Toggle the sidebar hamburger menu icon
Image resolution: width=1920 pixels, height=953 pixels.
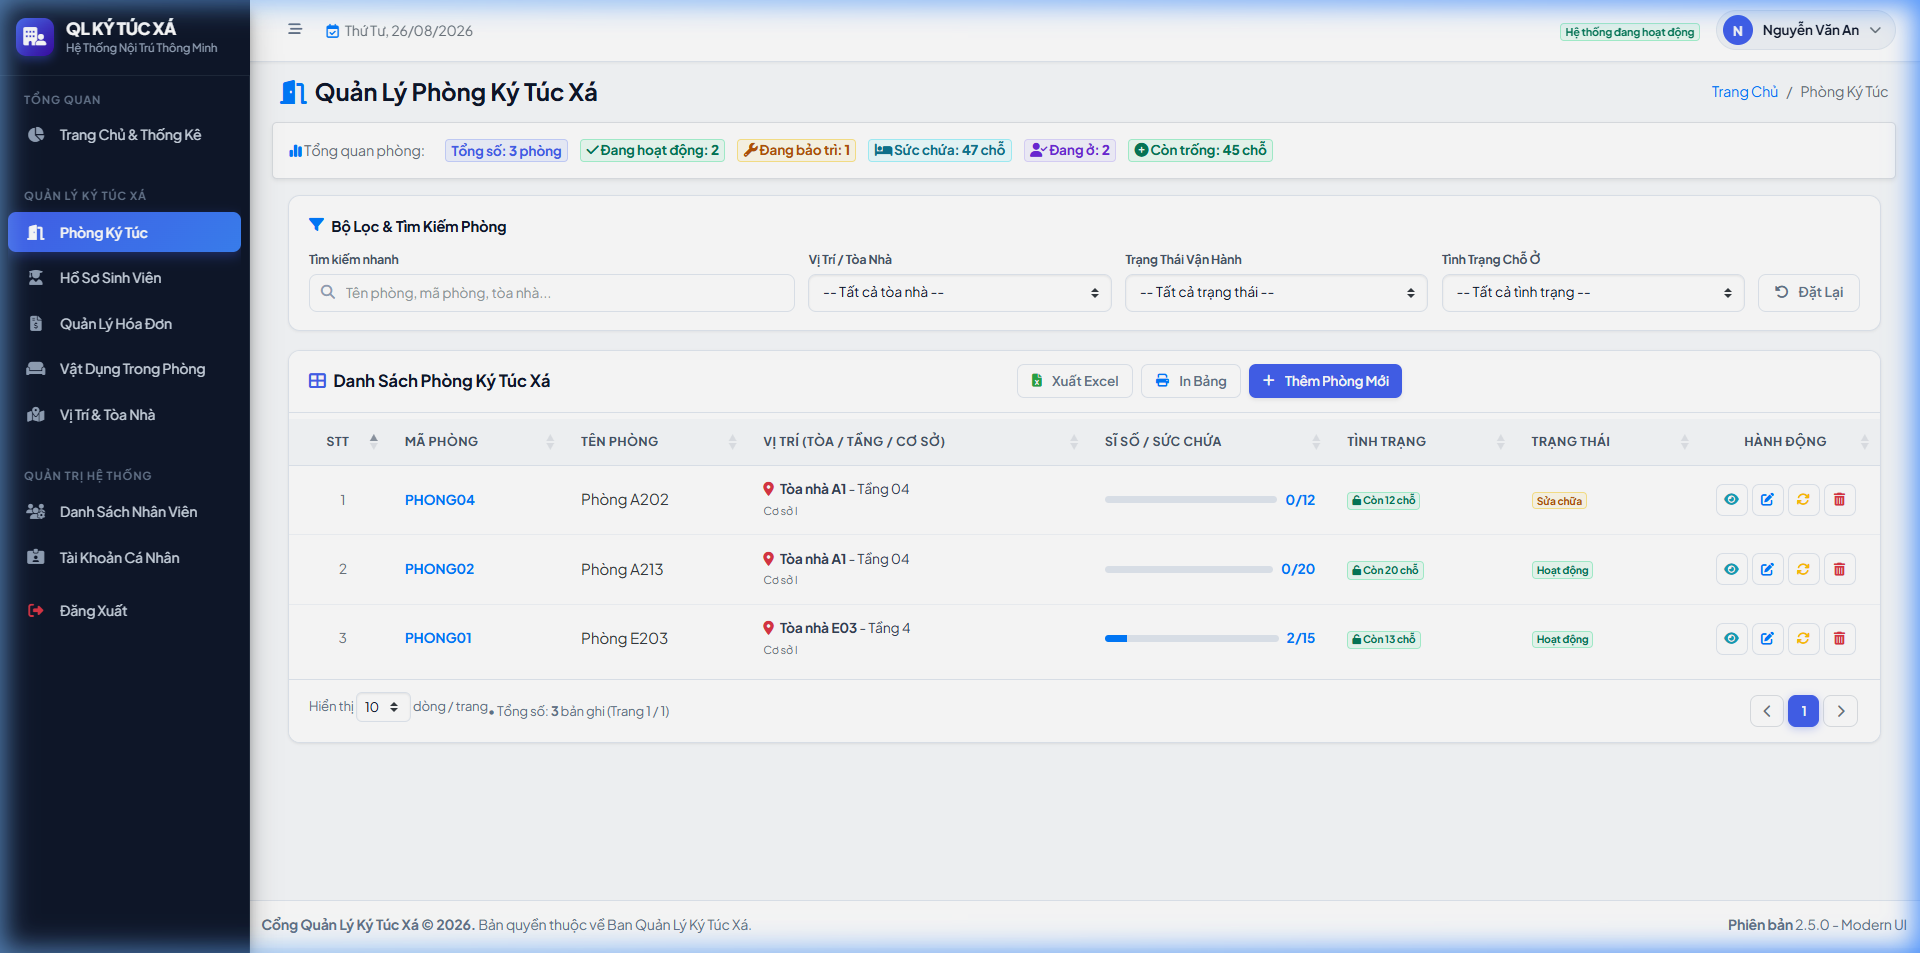[x=295, y=30]
